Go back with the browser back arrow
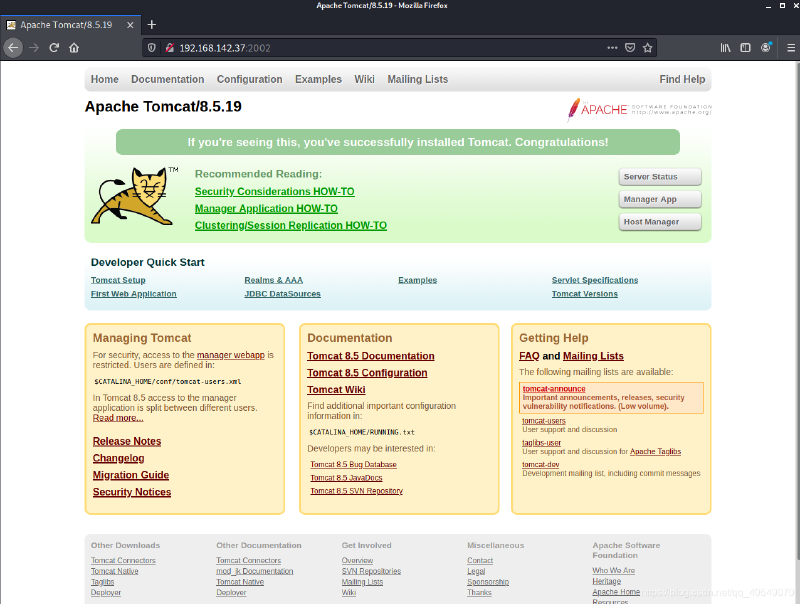This screenshot has width=800, height=604. [13, 48]
